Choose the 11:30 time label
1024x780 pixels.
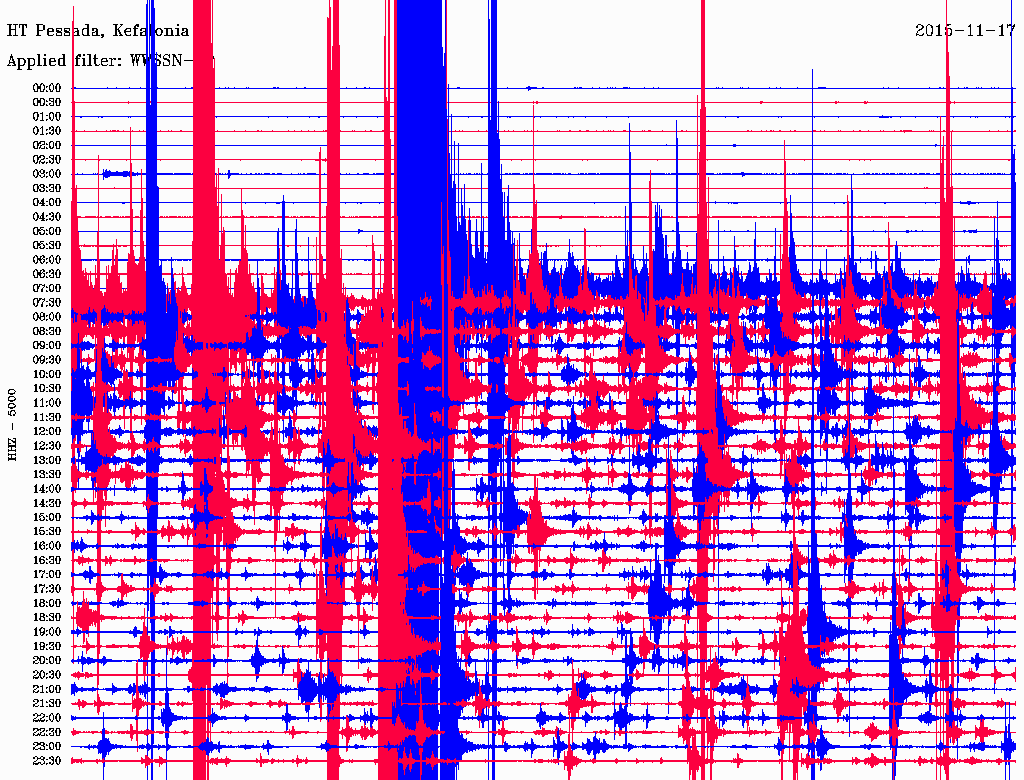pyautogui.click(x=47, y=417)
